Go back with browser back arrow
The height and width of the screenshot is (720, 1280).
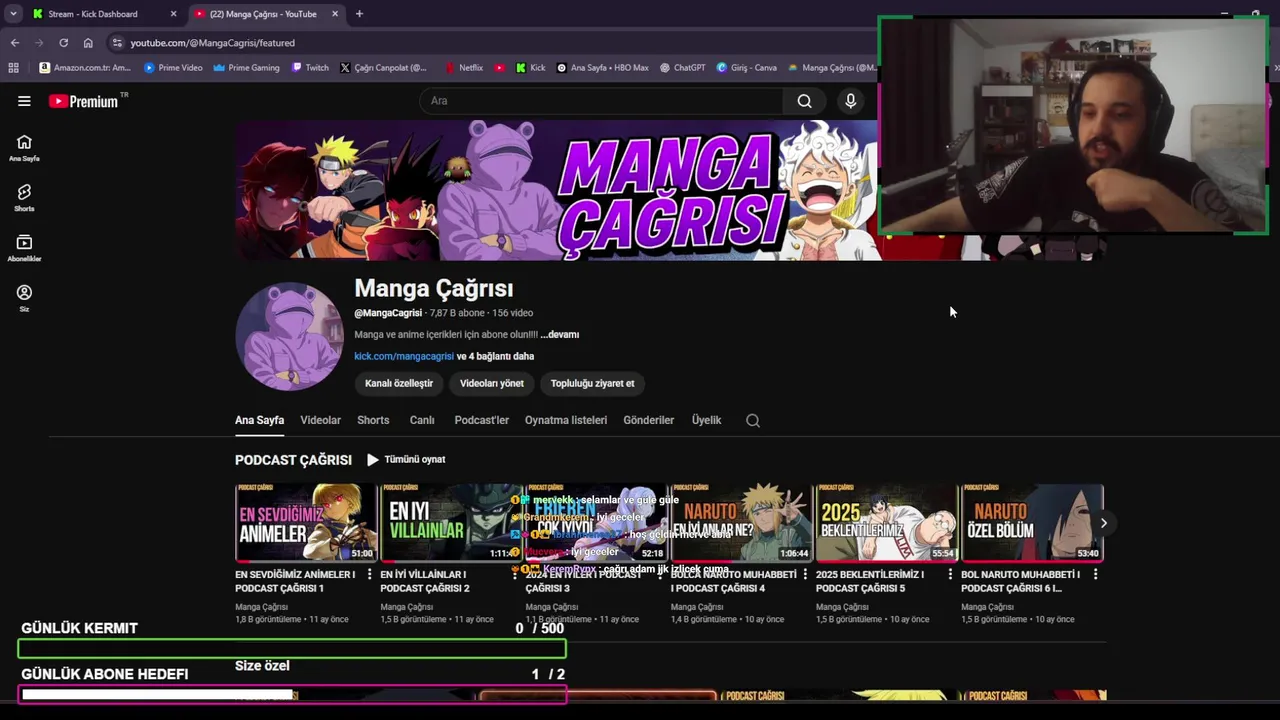coord(15,43)
